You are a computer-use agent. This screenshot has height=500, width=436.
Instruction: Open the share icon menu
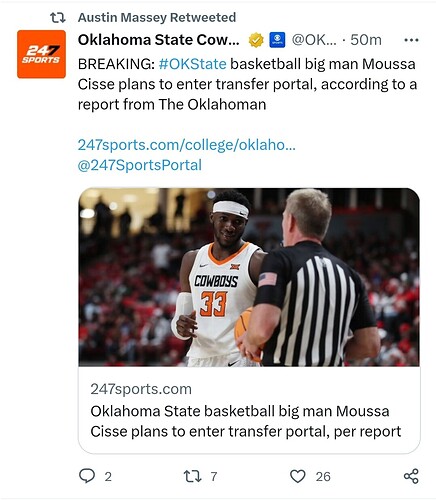(411, 476)
